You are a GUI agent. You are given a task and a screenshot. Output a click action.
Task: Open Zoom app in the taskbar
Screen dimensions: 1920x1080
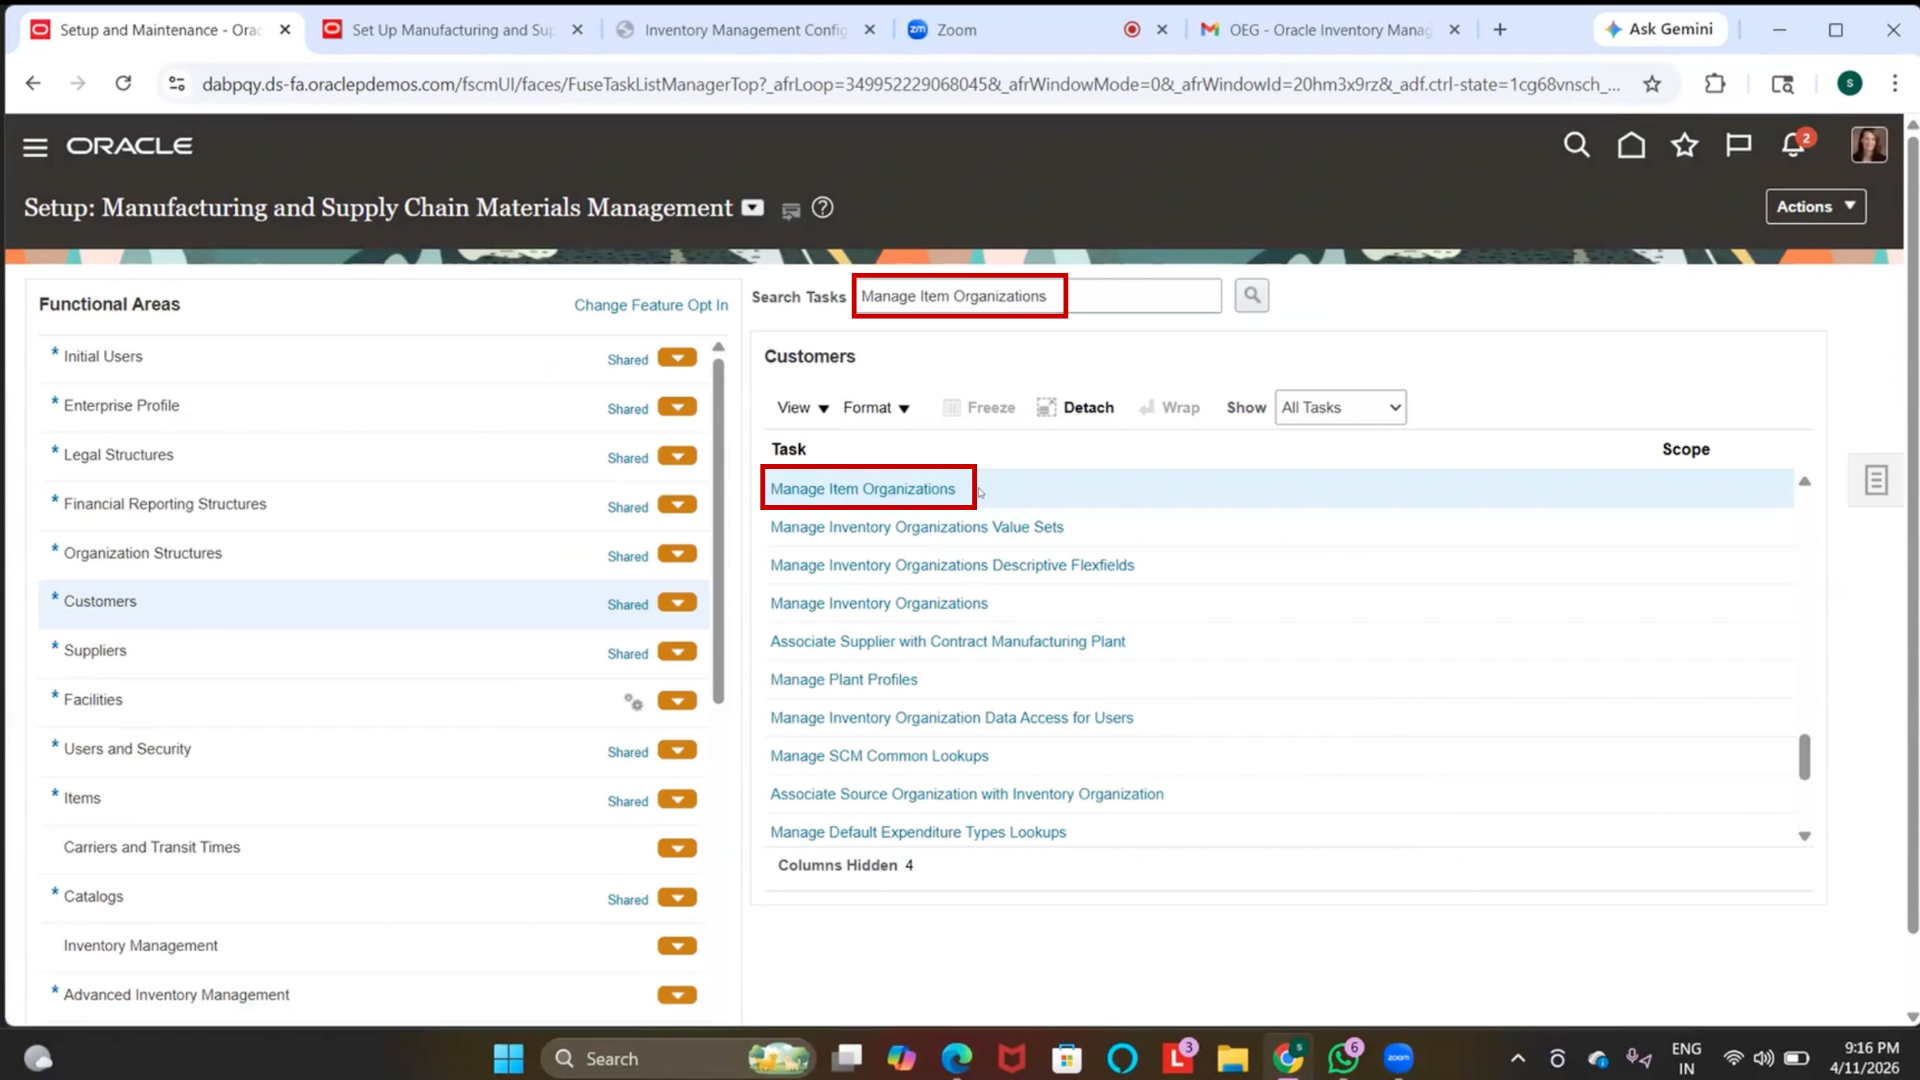pos(1398,1058)
